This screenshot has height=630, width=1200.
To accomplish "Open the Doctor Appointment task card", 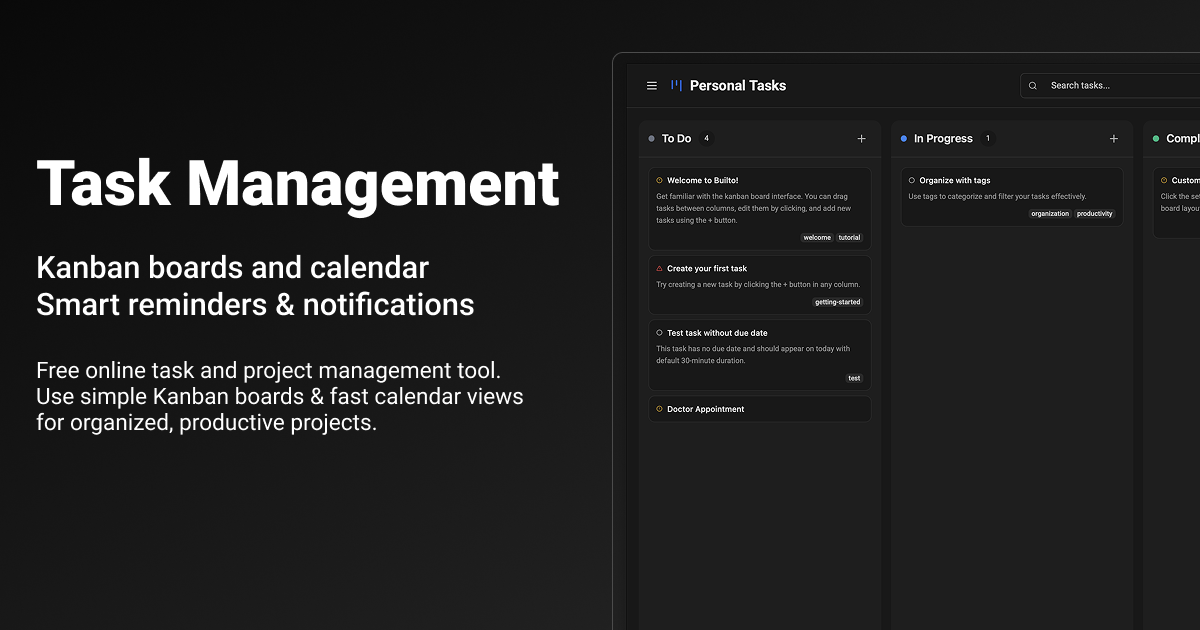I will [x=760, y=409].
